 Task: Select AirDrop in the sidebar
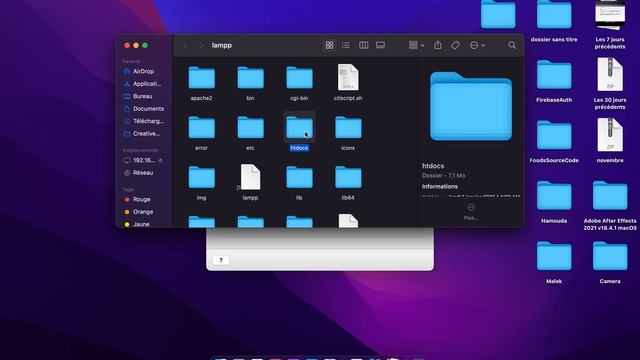[x=144, y=71]
